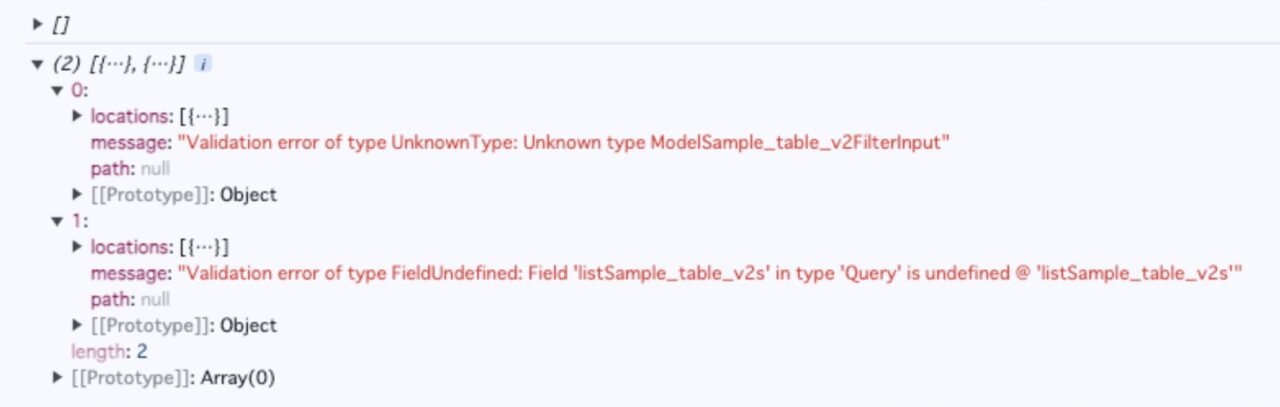Click the info icon beside the array summary

coord(203,64)
